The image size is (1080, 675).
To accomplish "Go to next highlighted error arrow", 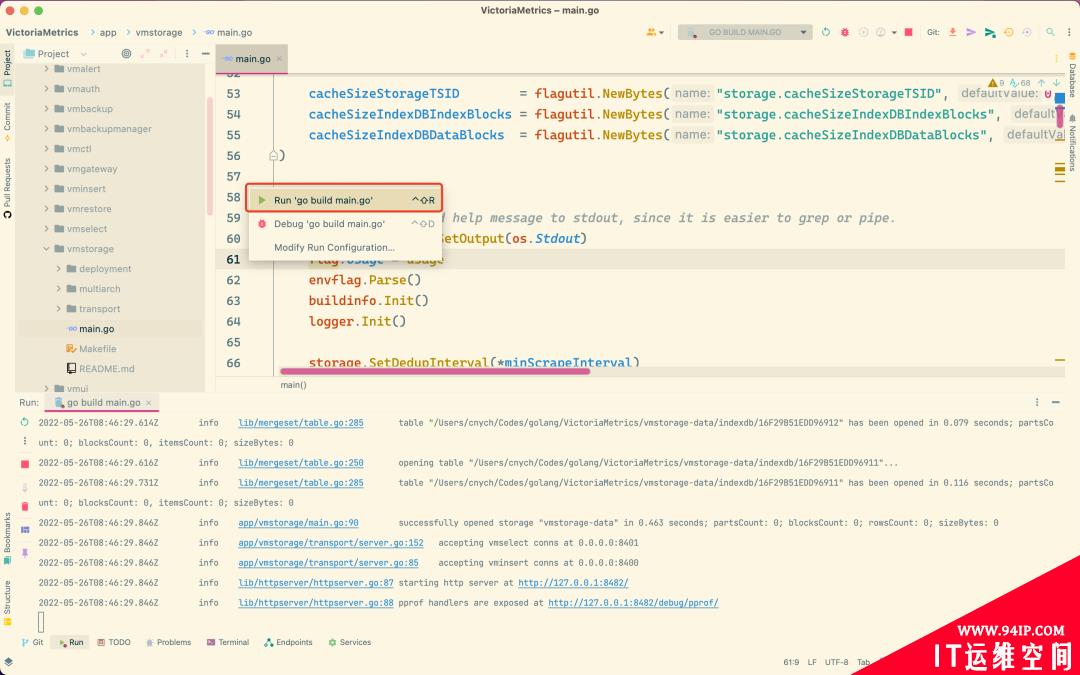I will (1057, 83).
